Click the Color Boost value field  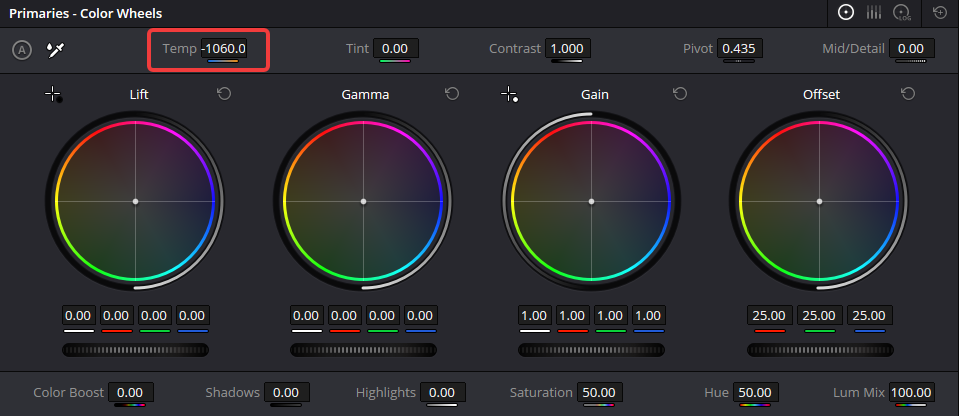pyautogui.click(x=130, y=392)
